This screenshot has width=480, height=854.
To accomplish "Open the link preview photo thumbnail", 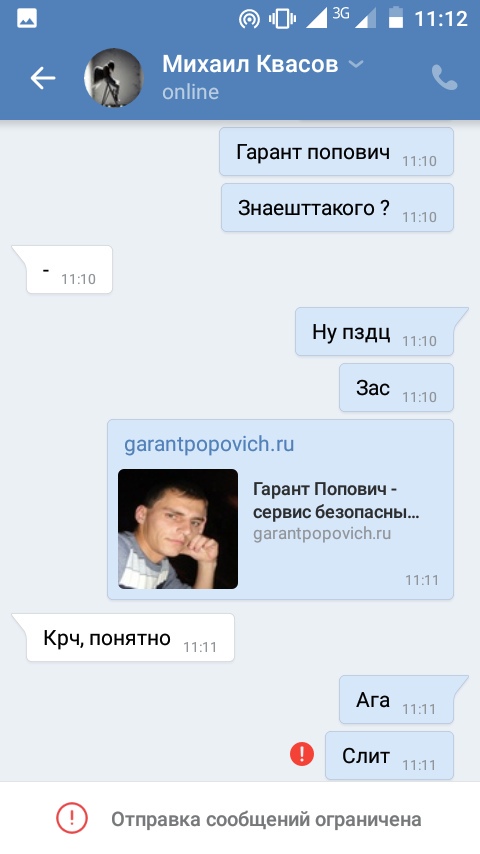I will pyautogui.click(x=178, y=529).
